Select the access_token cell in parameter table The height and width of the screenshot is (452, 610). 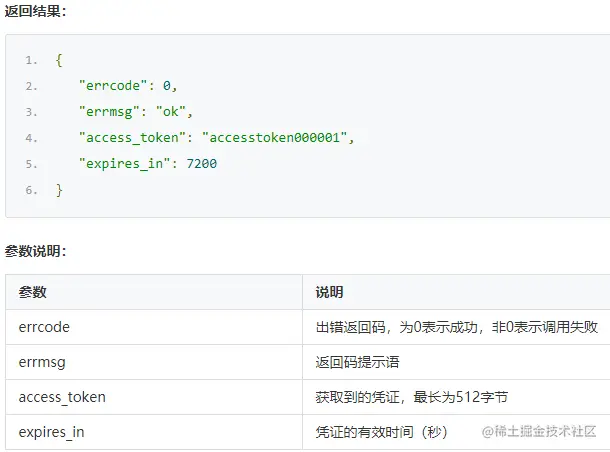(62, 397)
